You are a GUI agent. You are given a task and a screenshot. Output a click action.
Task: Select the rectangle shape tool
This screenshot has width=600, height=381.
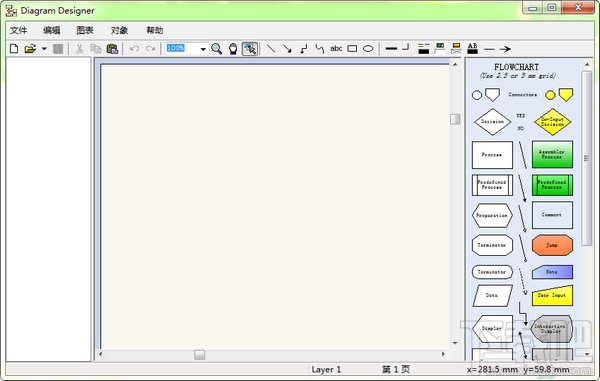tap(352, 49)
